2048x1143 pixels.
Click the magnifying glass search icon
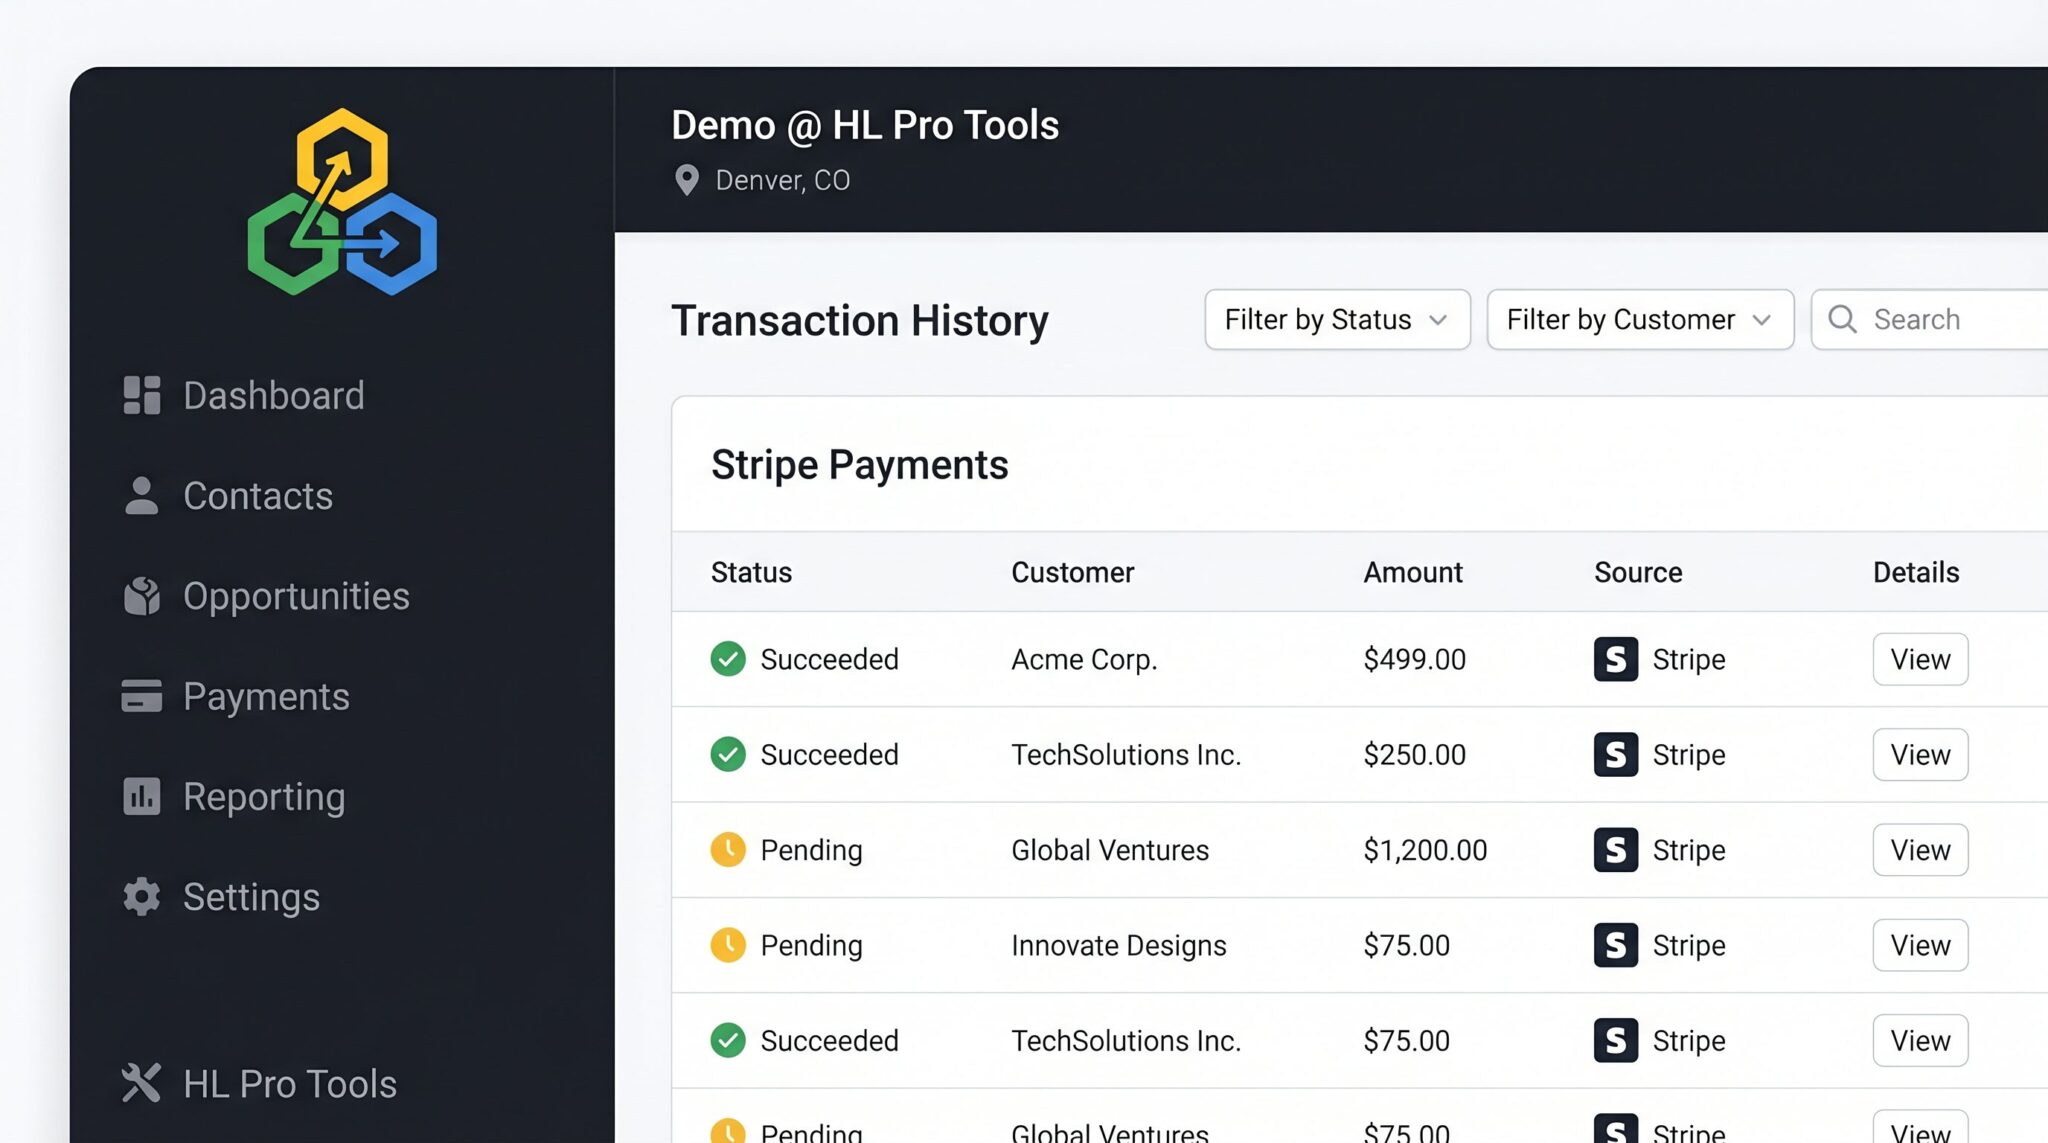point(1842,319)
